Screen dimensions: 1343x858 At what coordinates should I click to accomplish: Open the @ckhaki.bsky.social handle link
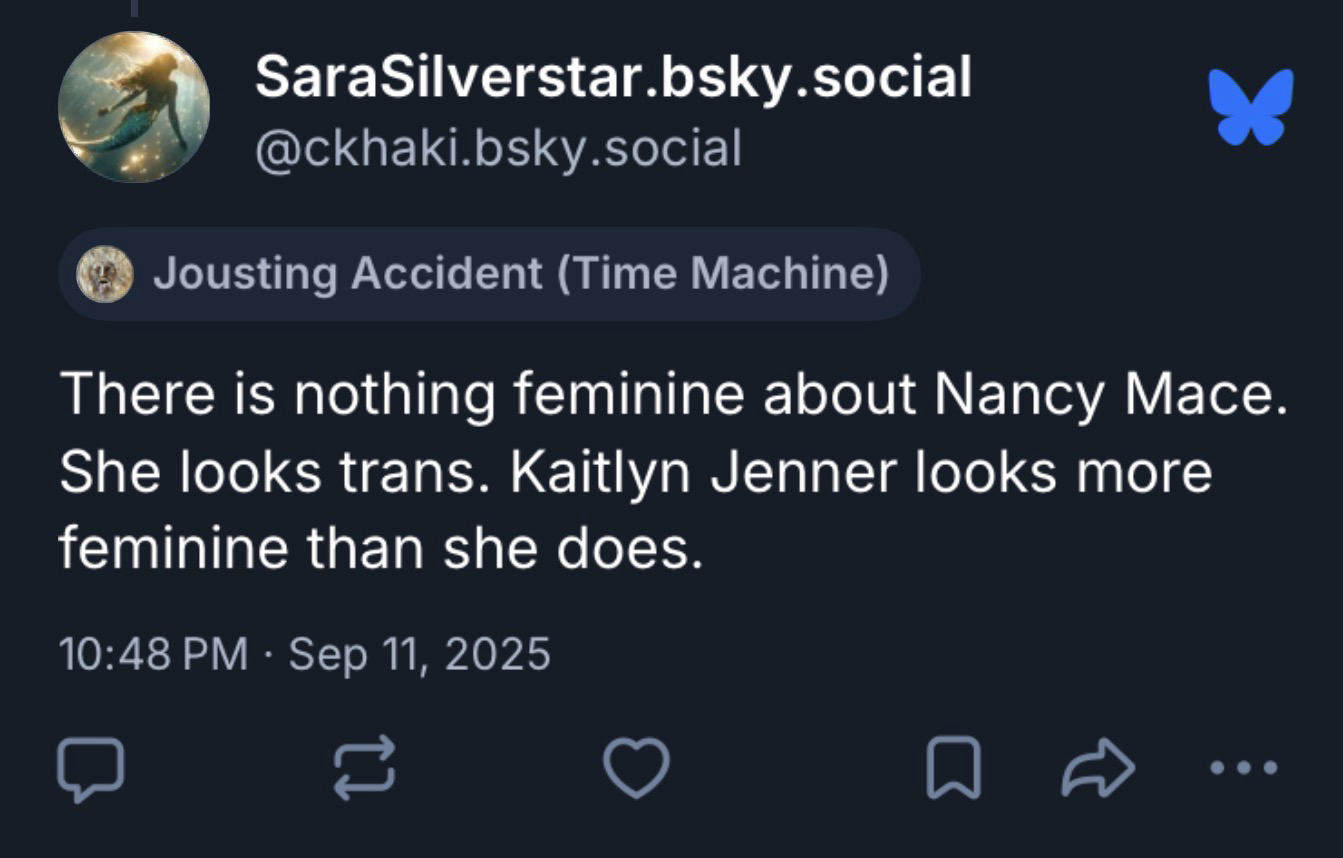click(x=499, y=149)
